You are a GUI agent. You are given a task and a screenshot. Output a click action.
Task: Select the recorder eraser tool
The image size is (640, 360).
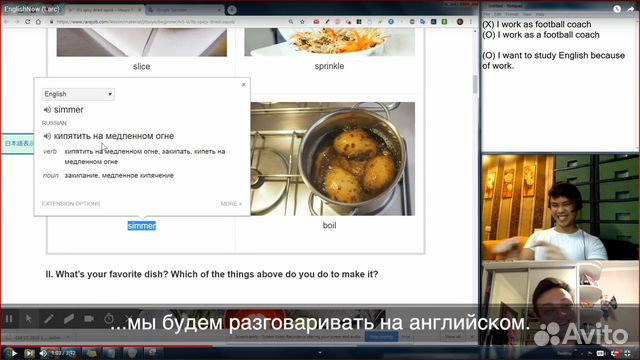coord(69,319)
